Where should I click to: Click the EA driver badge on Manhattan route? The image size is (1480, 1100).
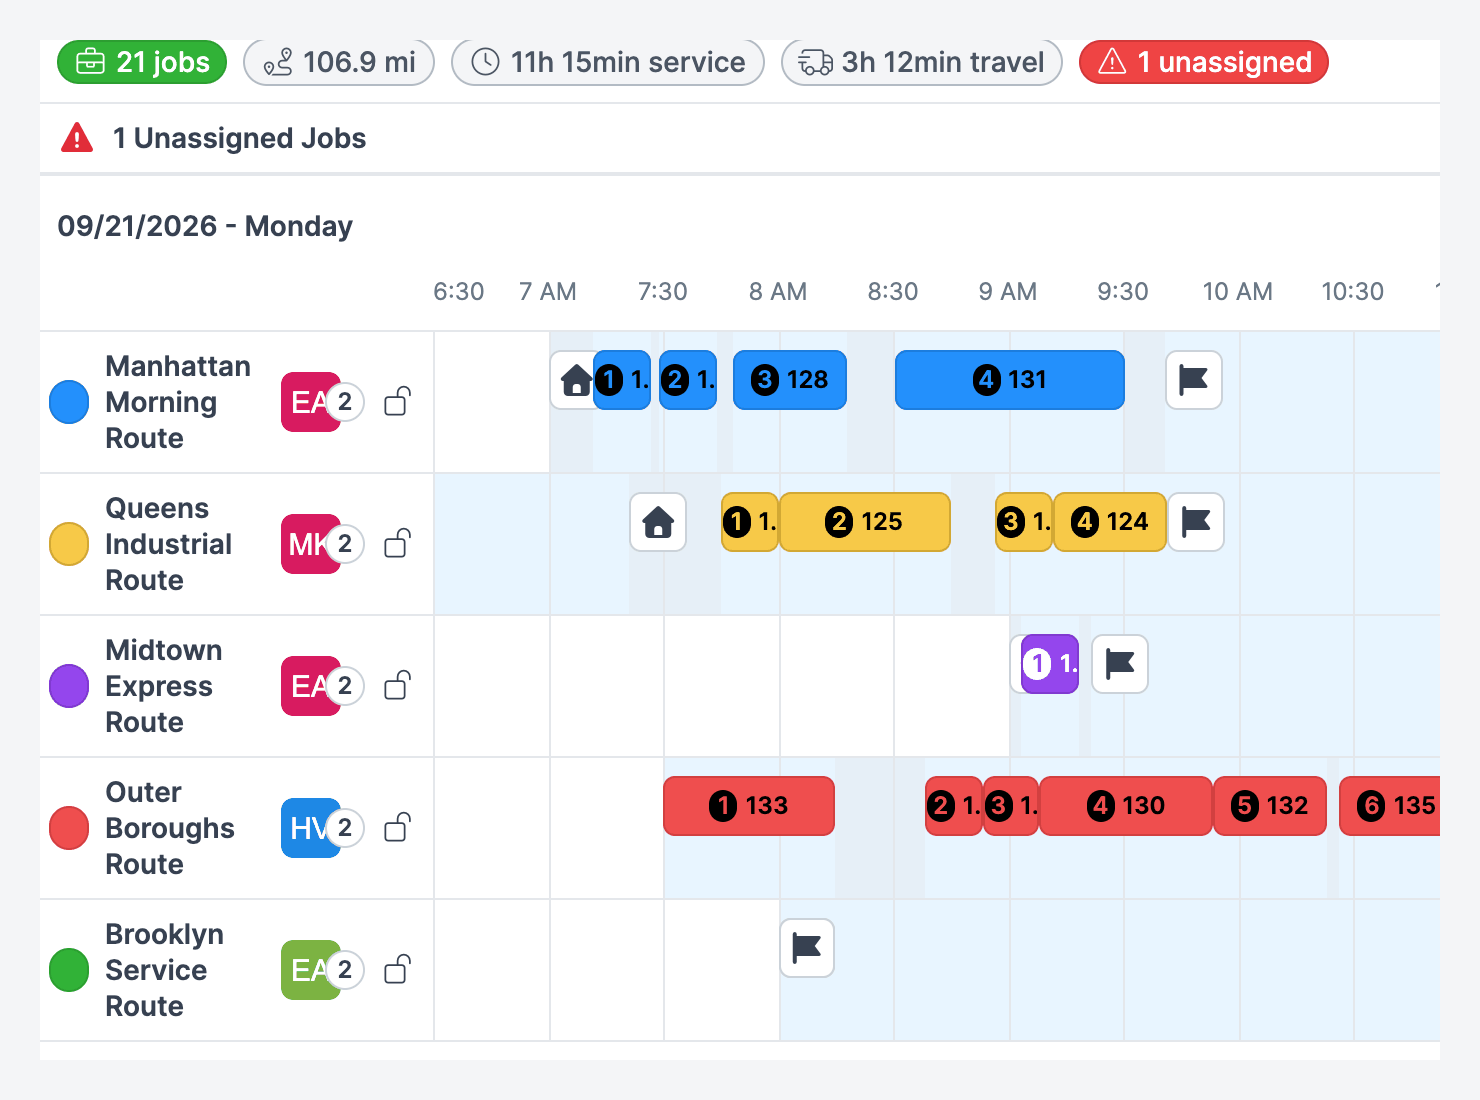point(310,402)
